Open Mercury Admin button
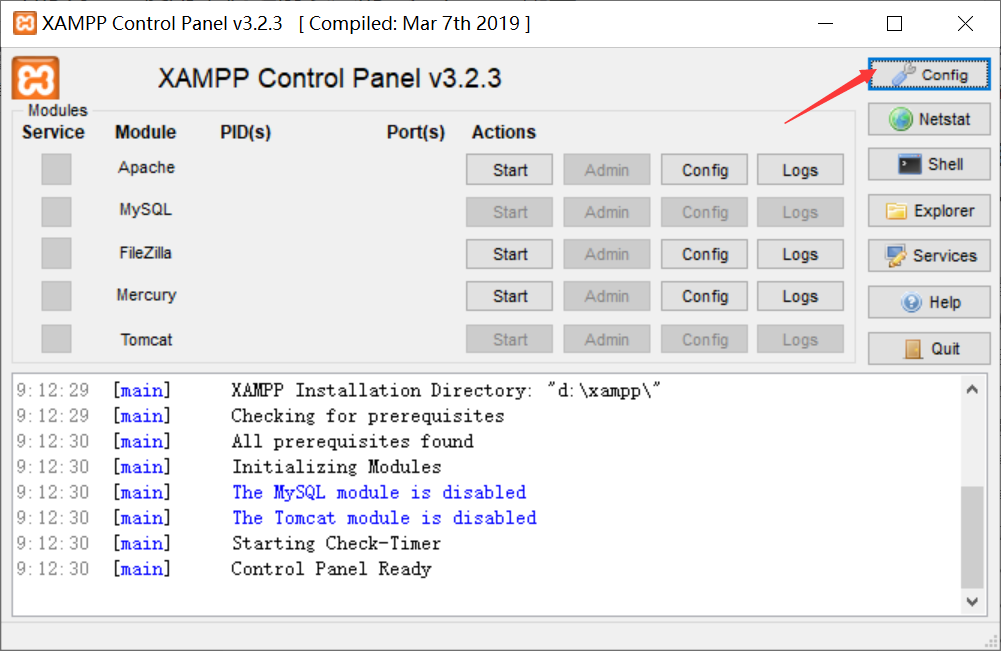1001x651 pixels. 606,296
